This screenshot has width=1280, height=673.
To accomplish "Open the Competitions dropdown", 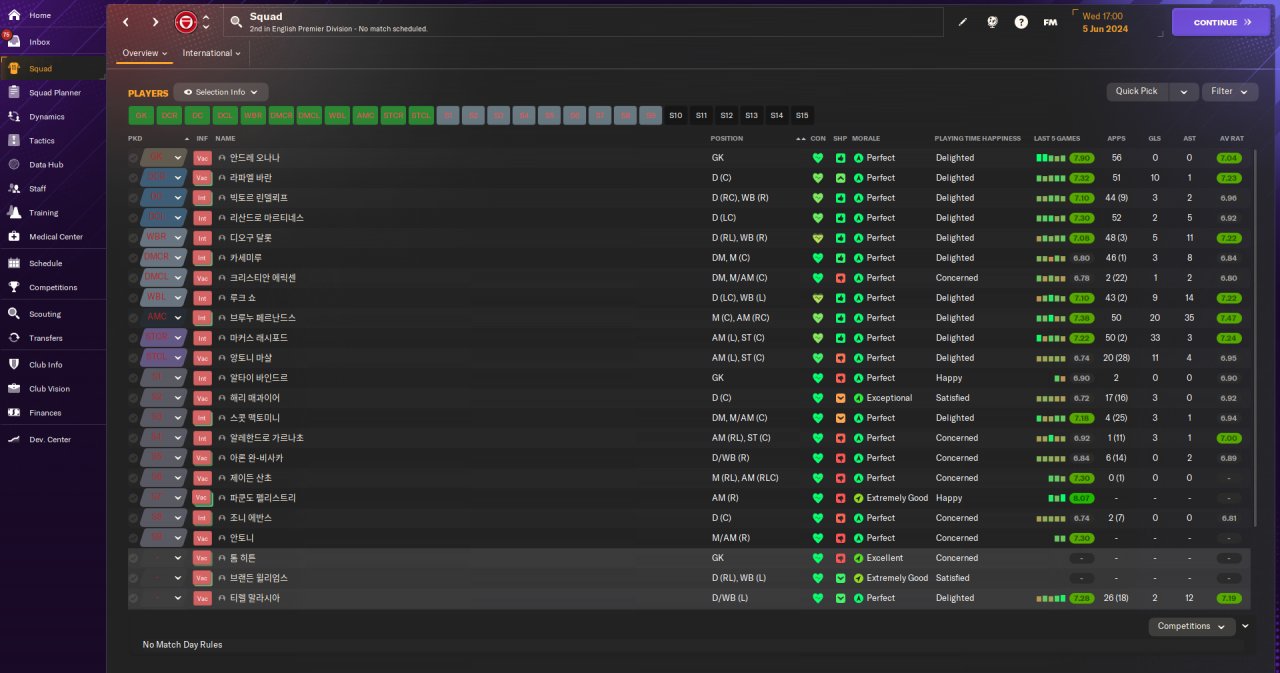I will click(x=1191, y=626).
